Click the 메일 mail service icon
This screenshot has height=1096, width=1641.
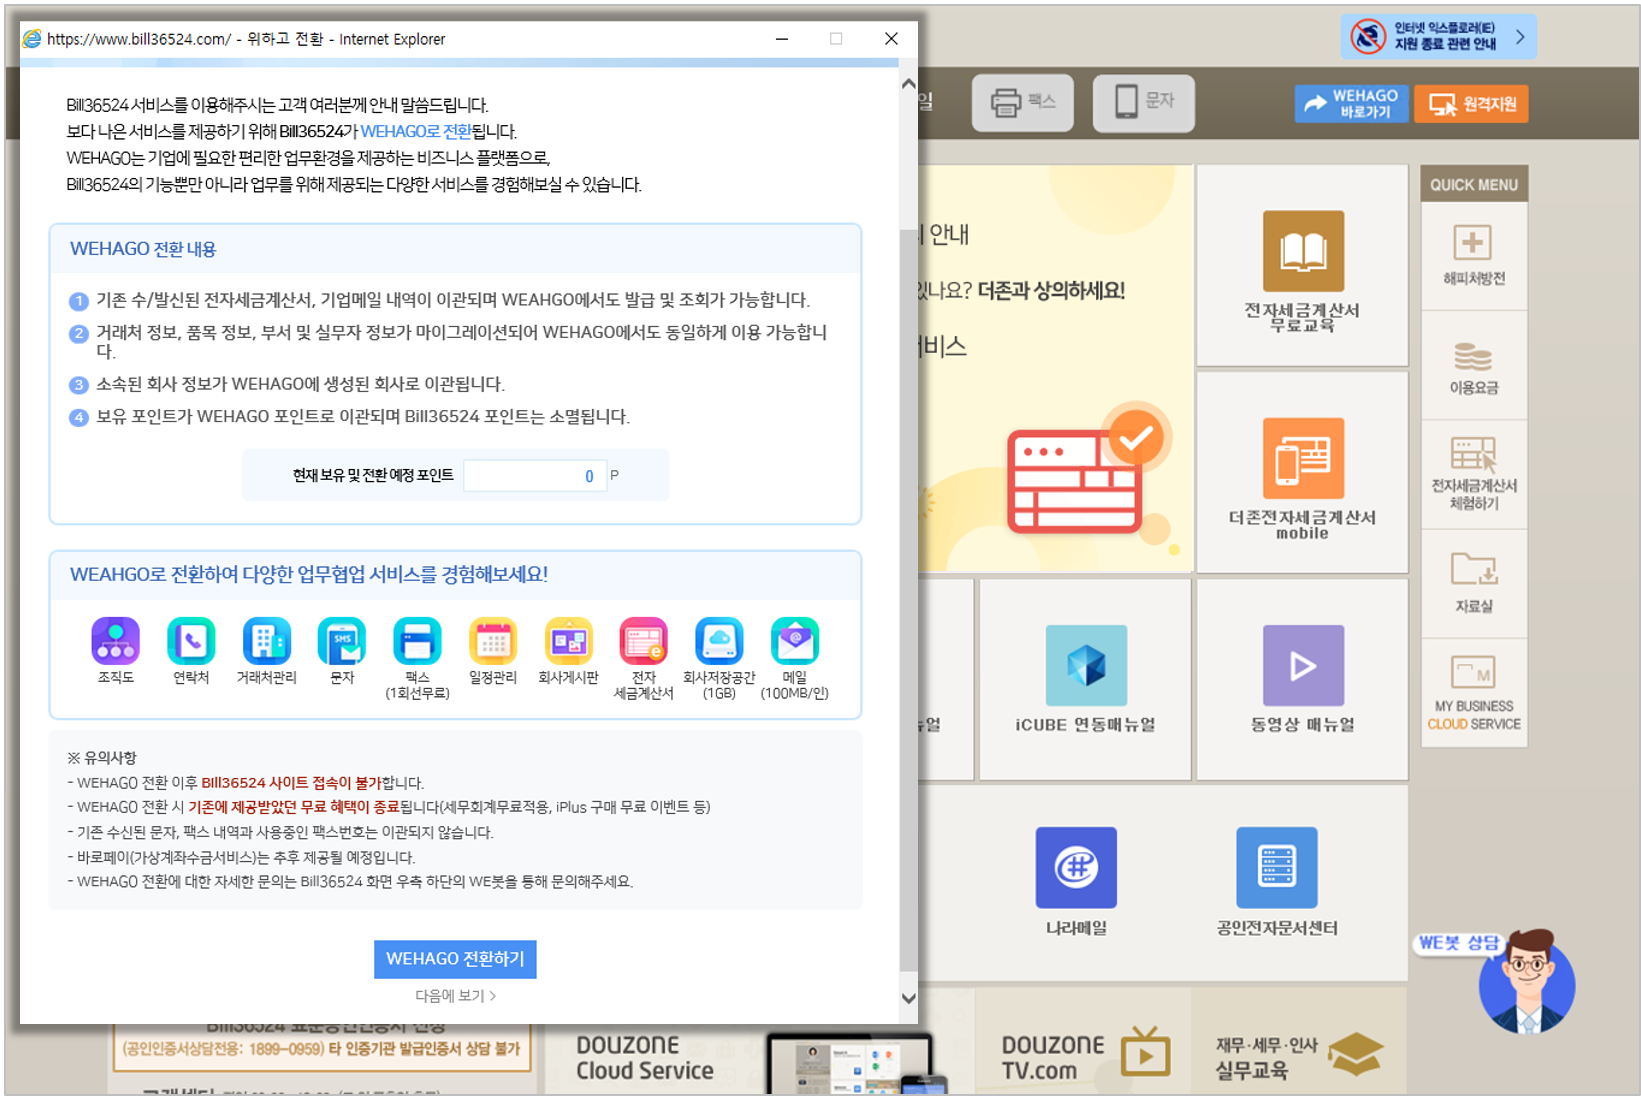(795, 641)
